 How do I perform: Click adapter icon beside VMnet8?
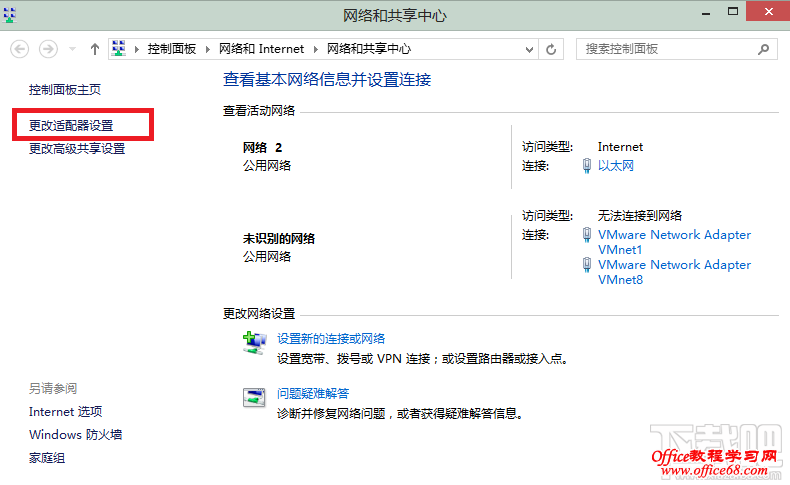tap(587, 264)
